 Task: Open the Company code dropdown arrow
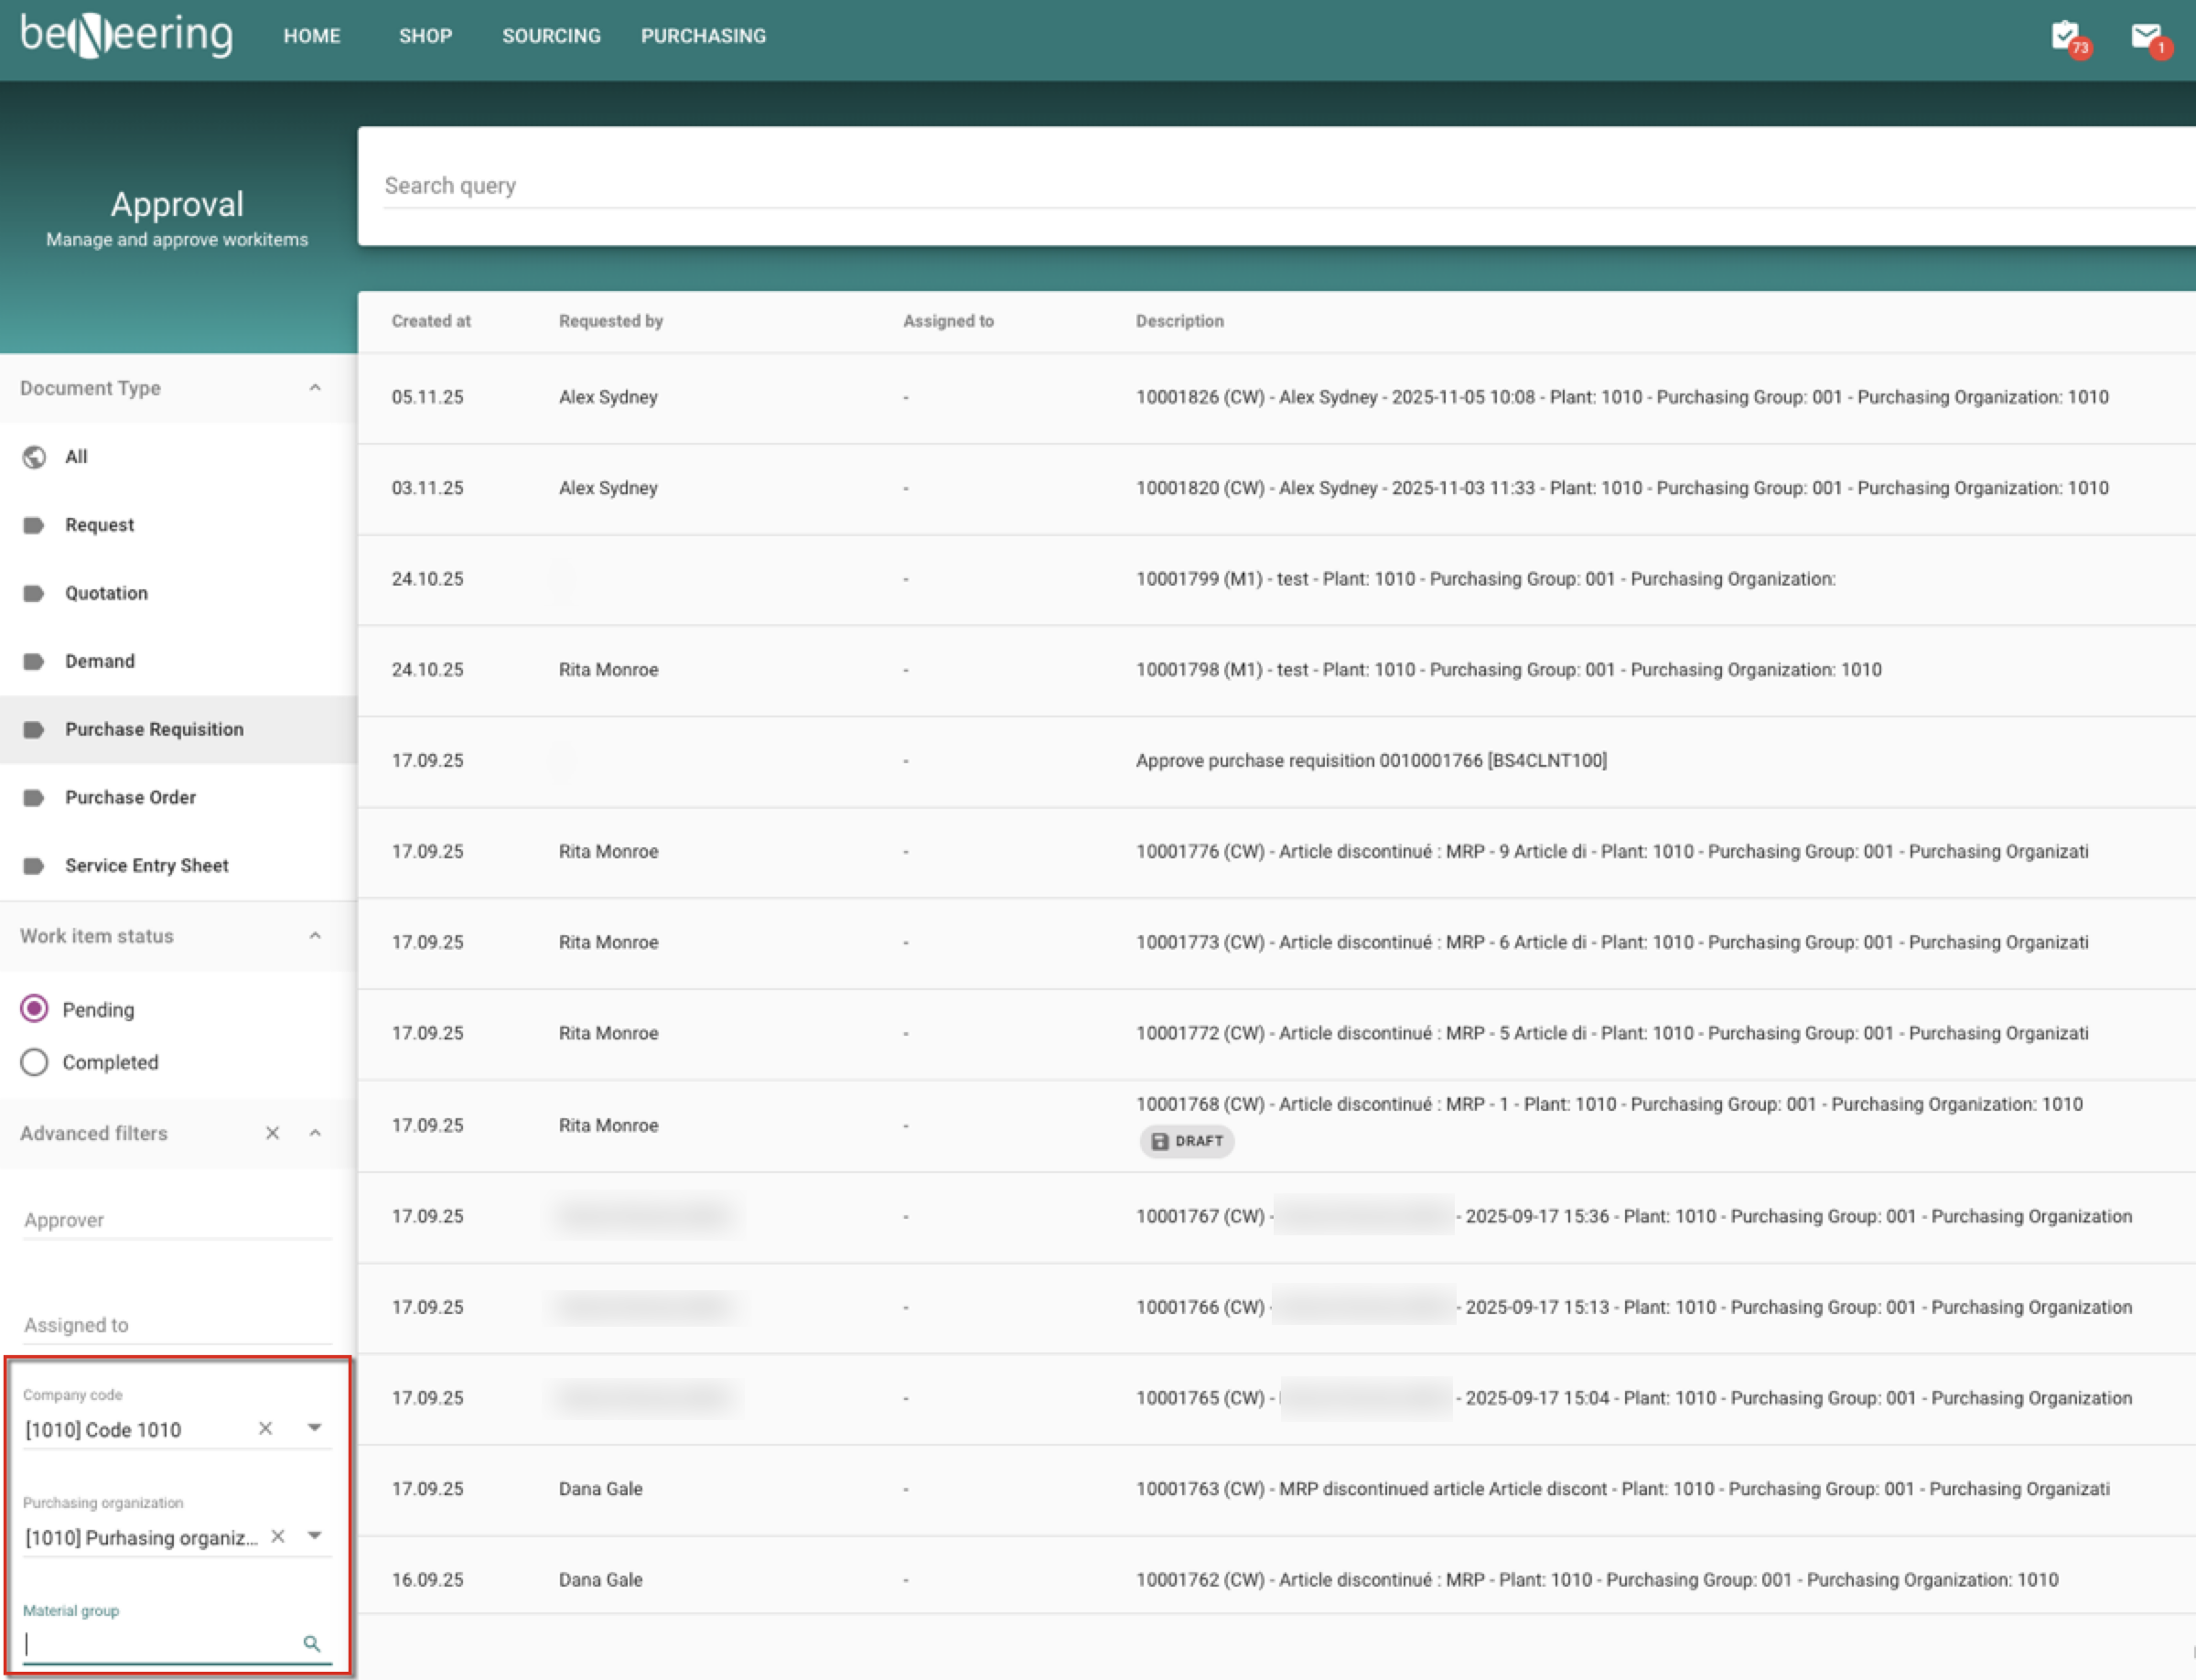tap(315, 1428)
